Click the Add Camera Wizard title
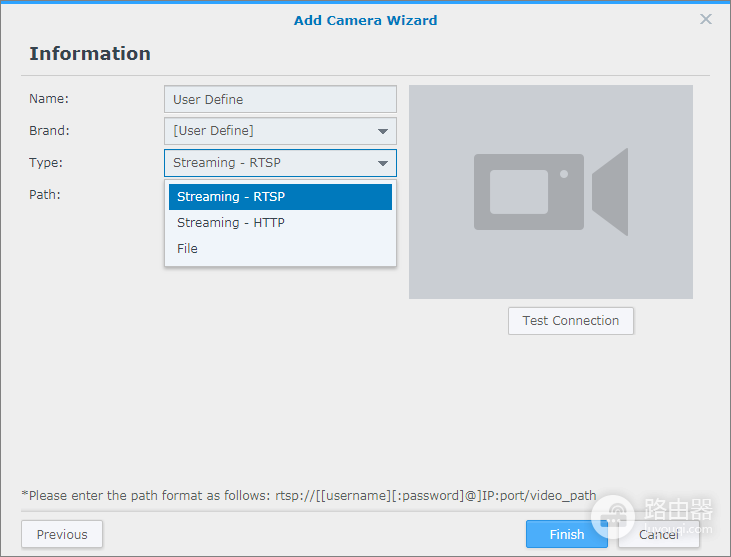731x557 pixels. click(x=366, y=21)
